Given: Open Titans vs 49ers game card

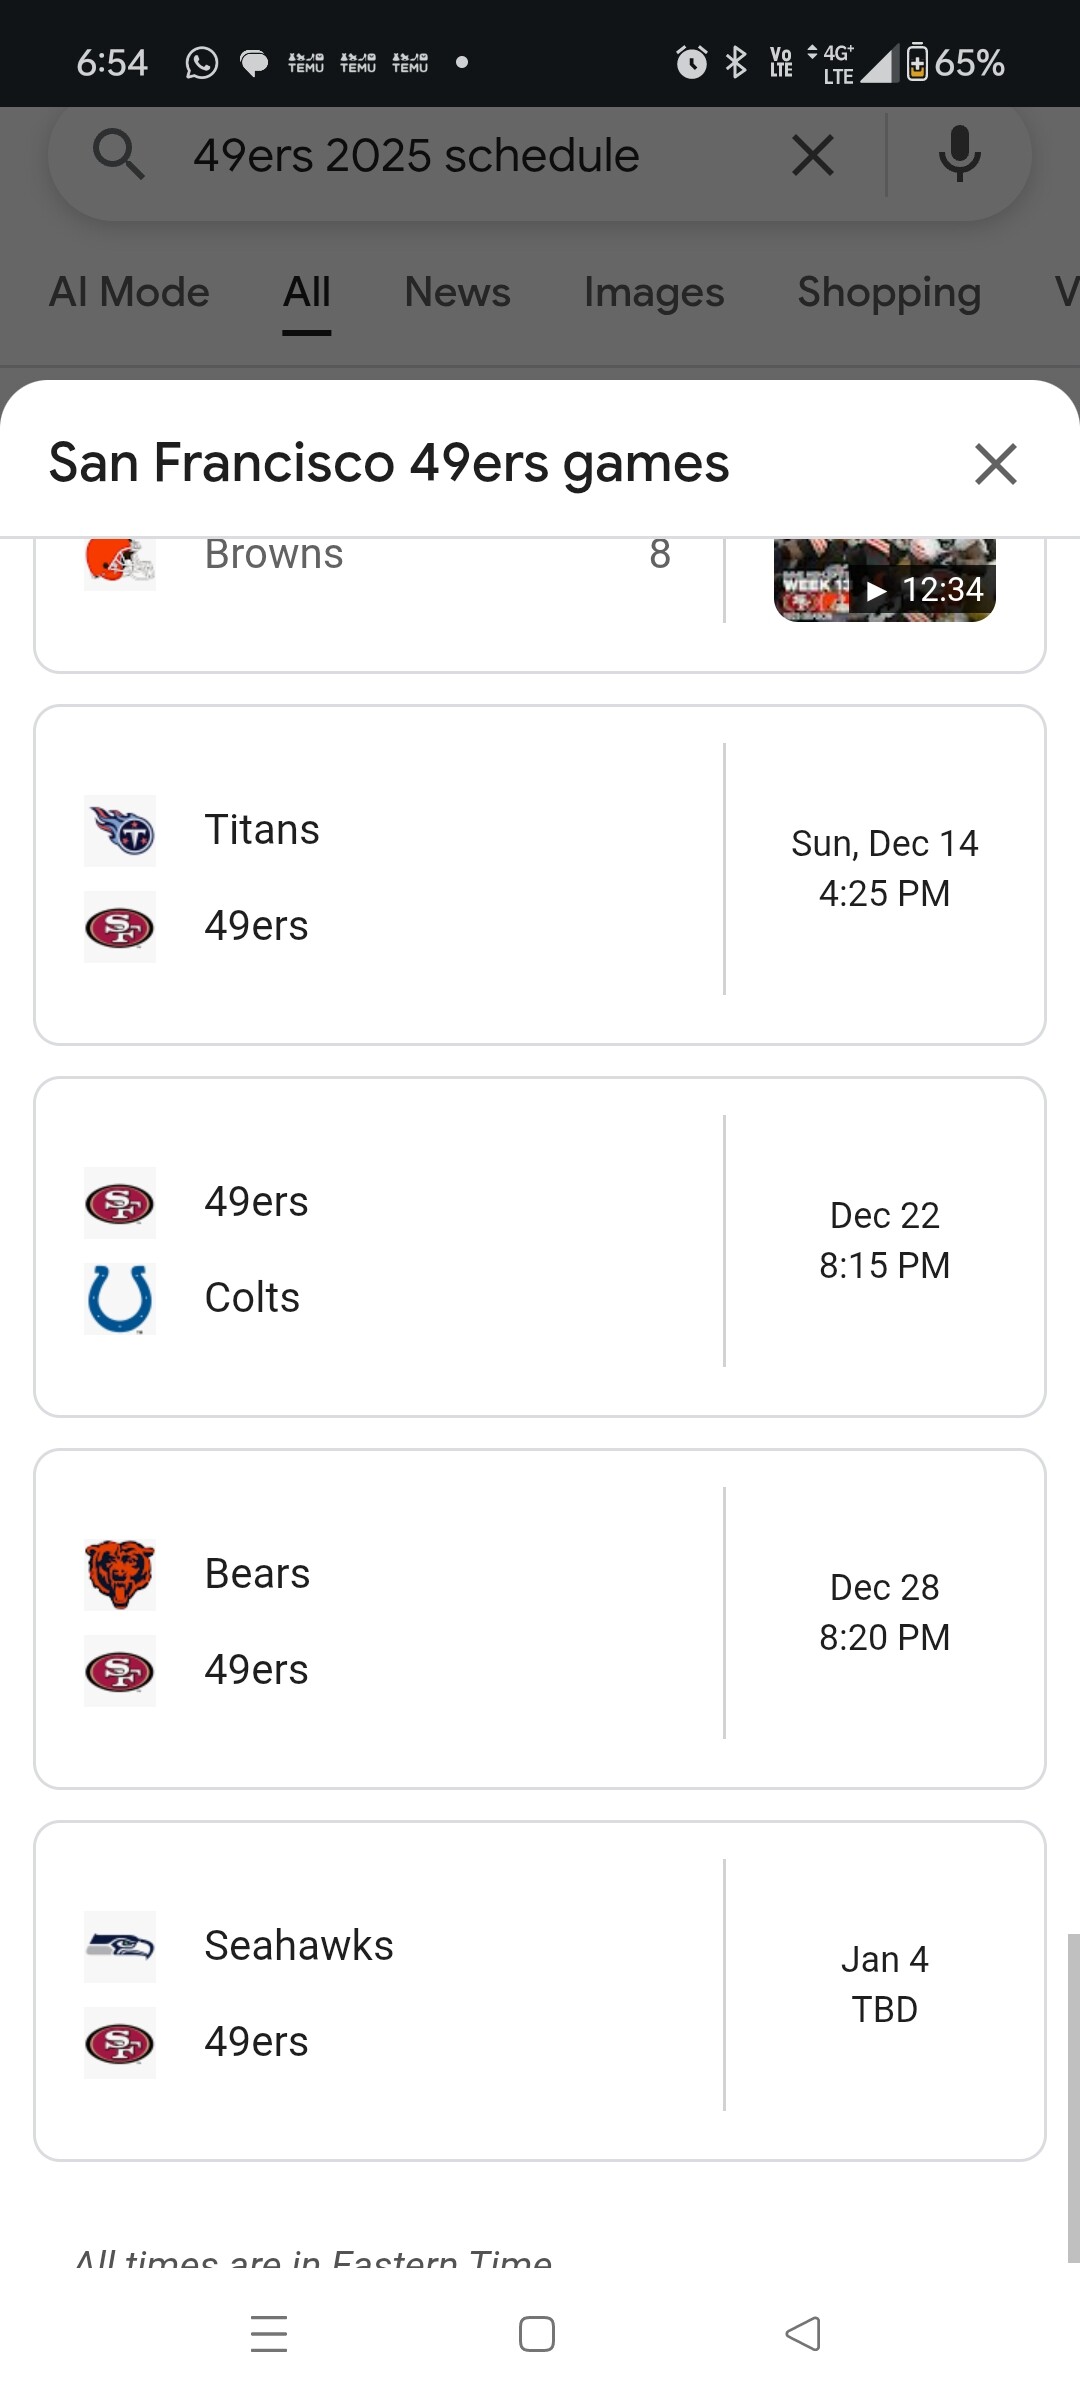Looking at the screenshot, I should (x=540, y=875).
